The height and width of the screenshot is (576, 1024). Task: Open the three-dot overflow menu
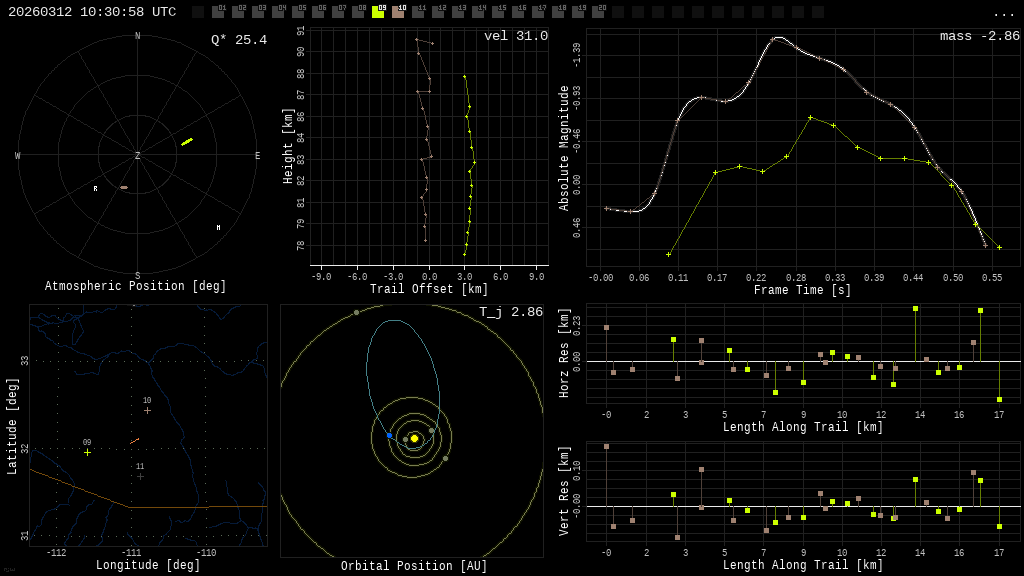click(1003, 13)
